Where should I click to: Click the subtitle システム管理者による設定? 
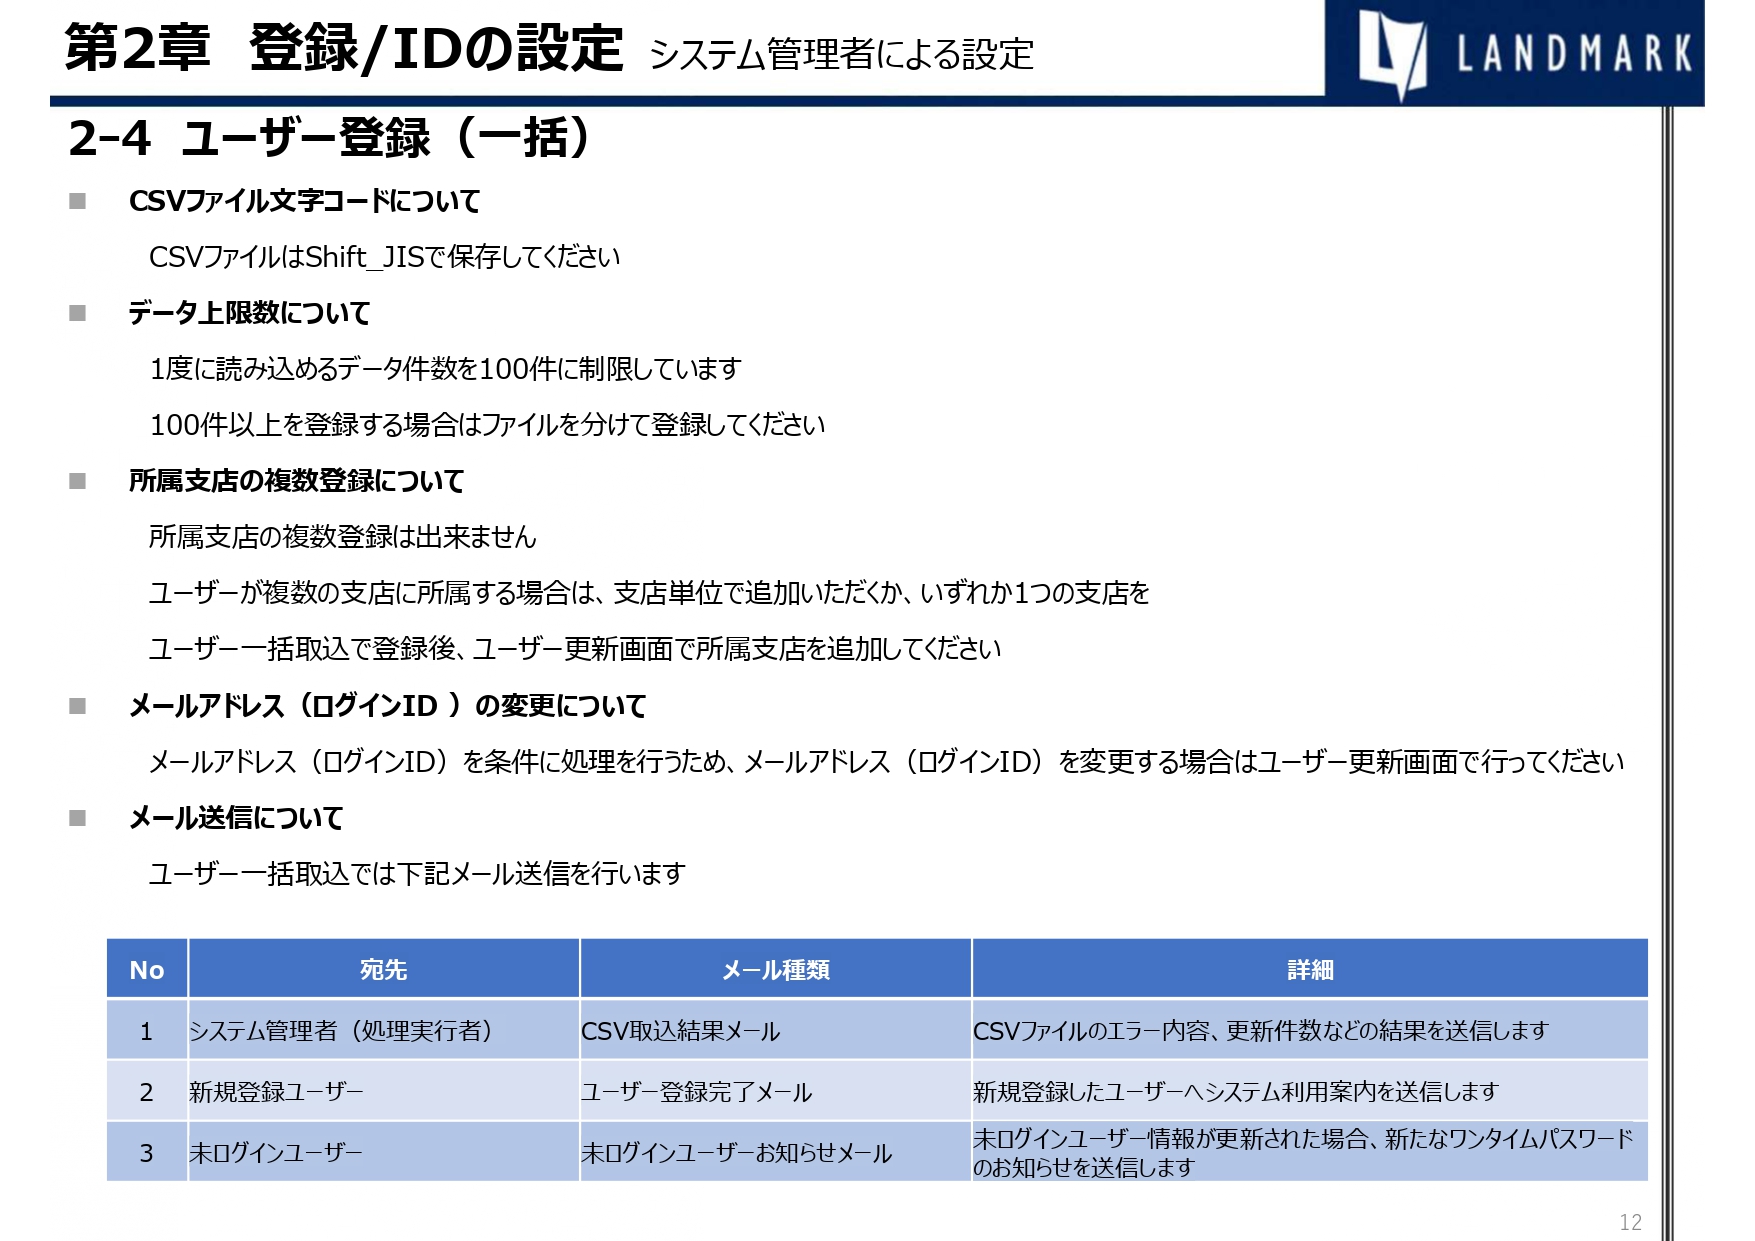841,54
